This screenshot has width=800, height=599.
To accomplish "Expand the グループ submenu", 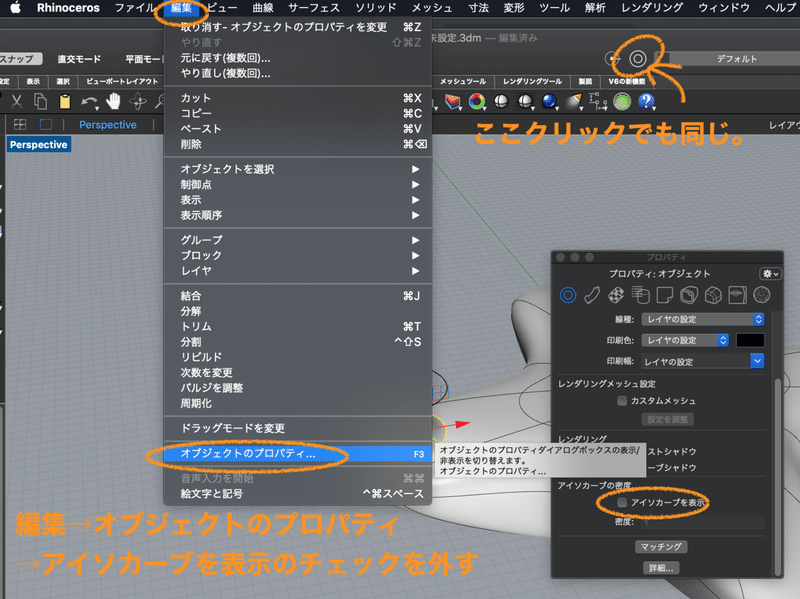I will coord(297,240).
